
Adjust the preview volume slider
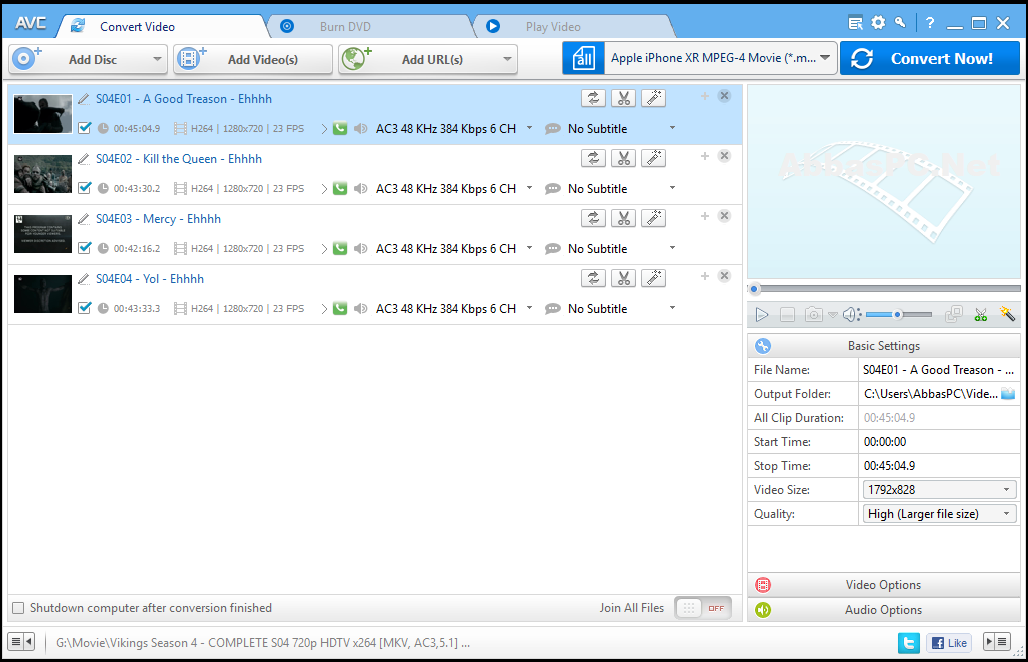click(x=899, y=315)
